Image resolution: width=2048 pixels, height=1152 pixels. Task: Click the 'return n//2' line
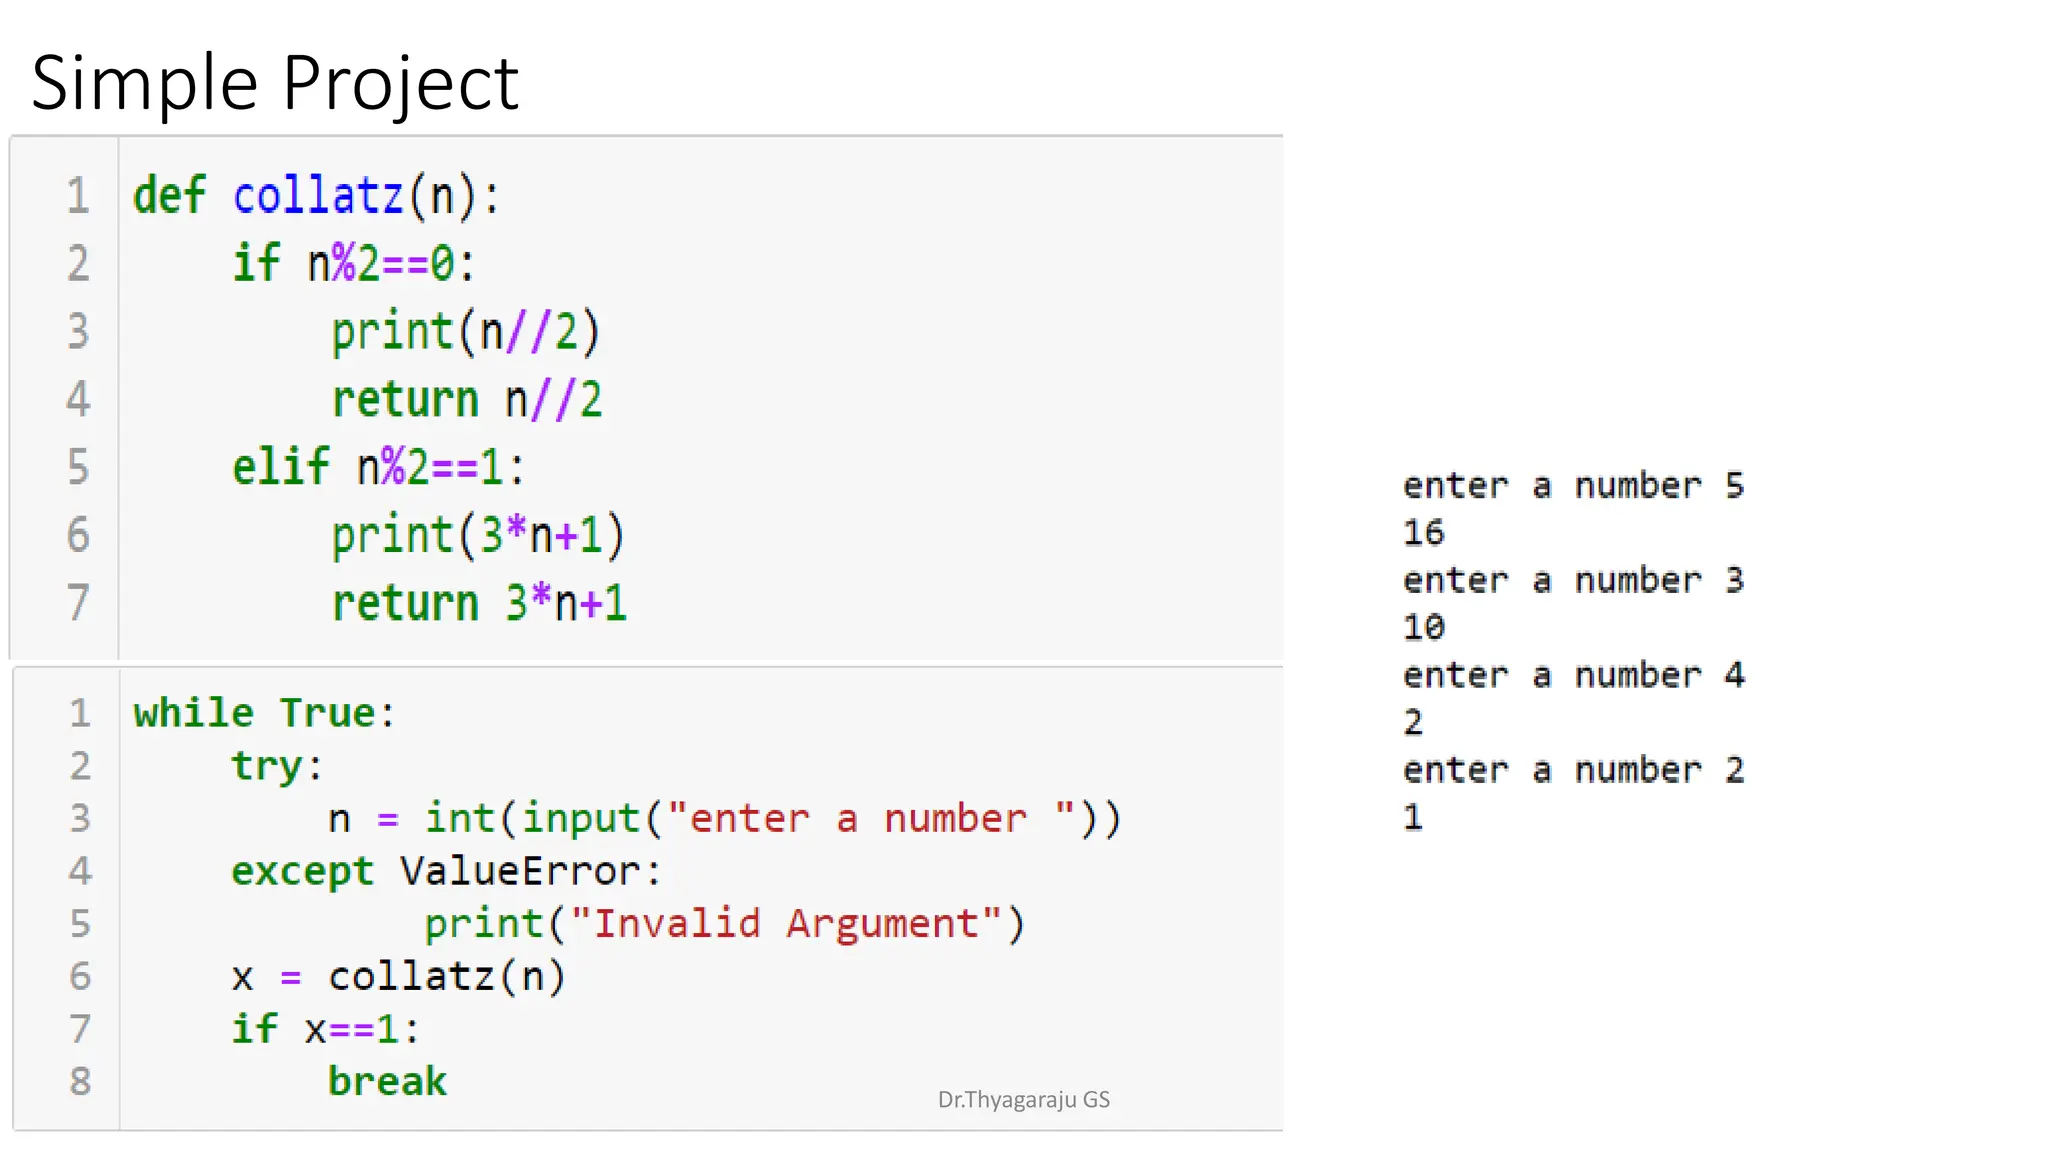tap(467, 400)
